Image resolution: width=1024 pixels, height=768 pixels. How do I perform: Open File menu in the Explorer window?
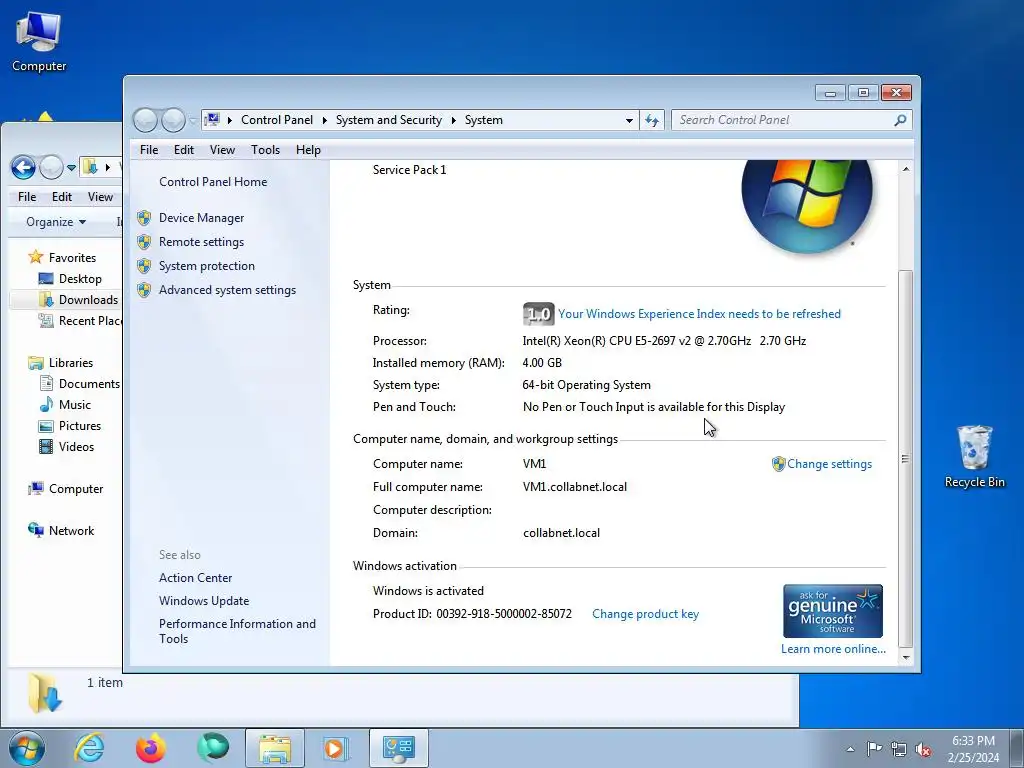(27, 197)
